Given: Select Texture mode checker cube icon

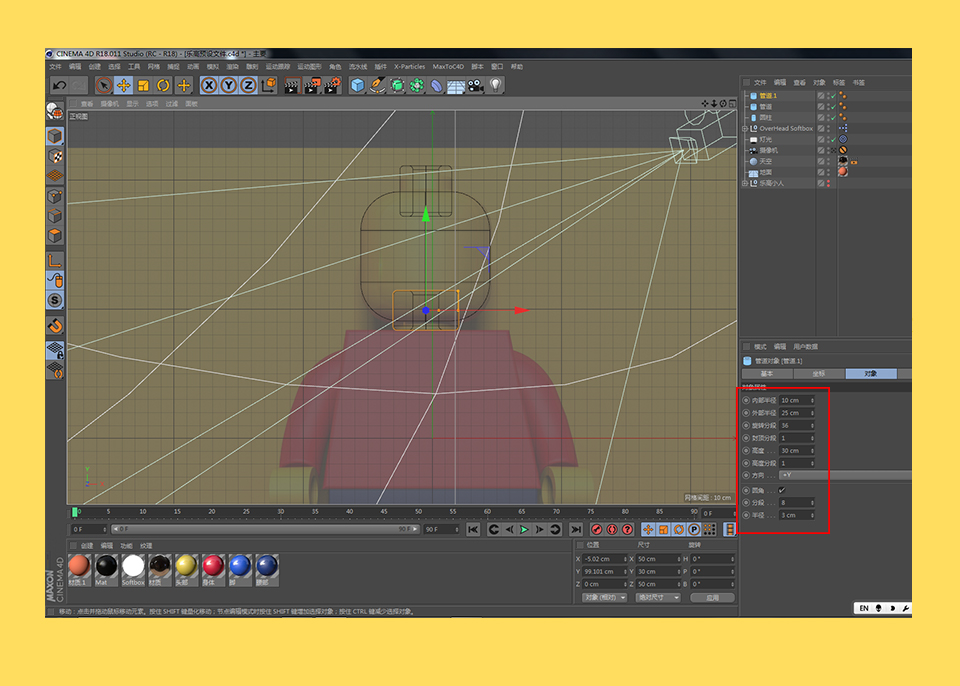Looking at the screenshot, I should pyautogui.click(x=55, y=156).
